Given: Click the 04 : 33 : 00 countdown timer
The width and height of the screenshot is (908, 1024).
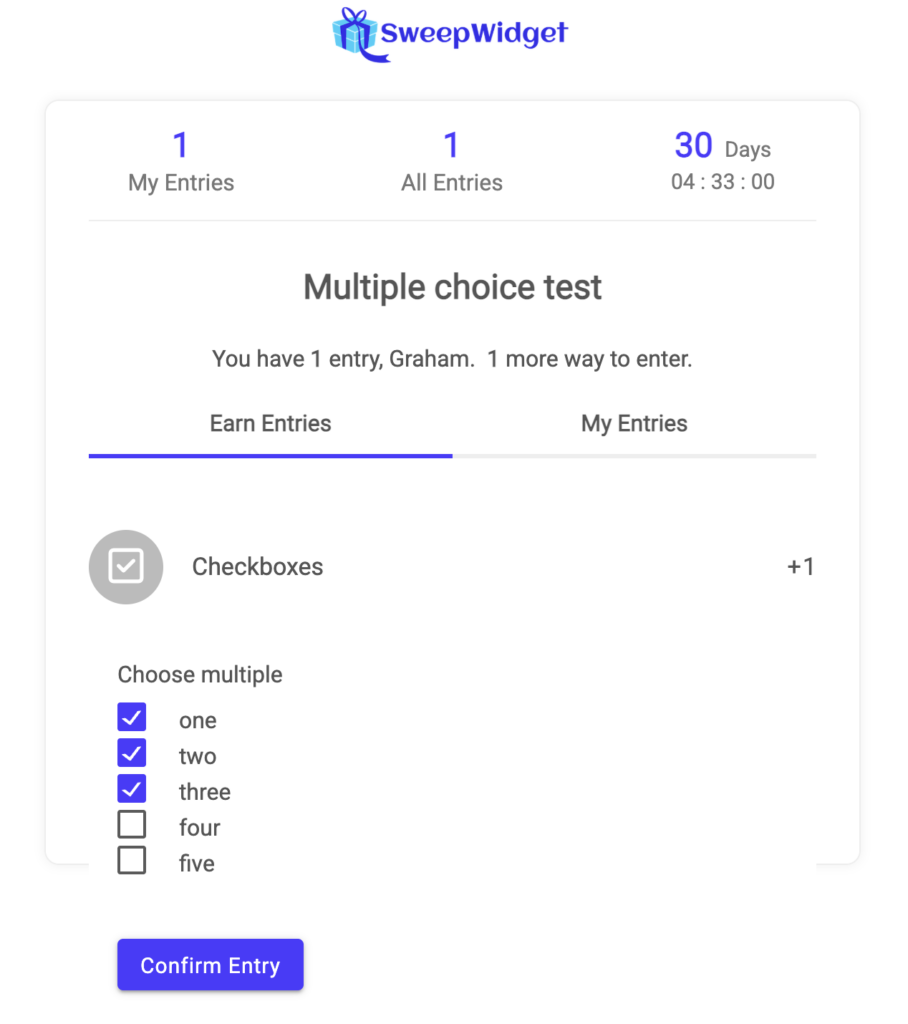Looking at the screenshot, I should tap(722, 182).
